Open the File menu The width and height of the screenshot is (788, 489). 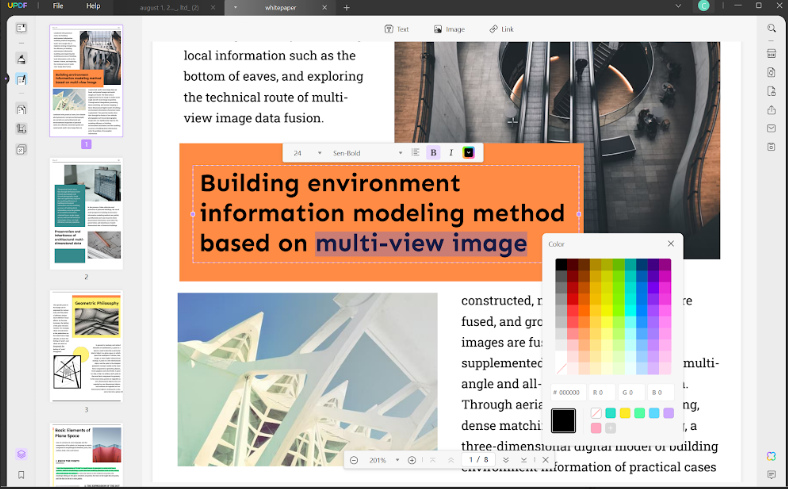[x=58, y=6]
